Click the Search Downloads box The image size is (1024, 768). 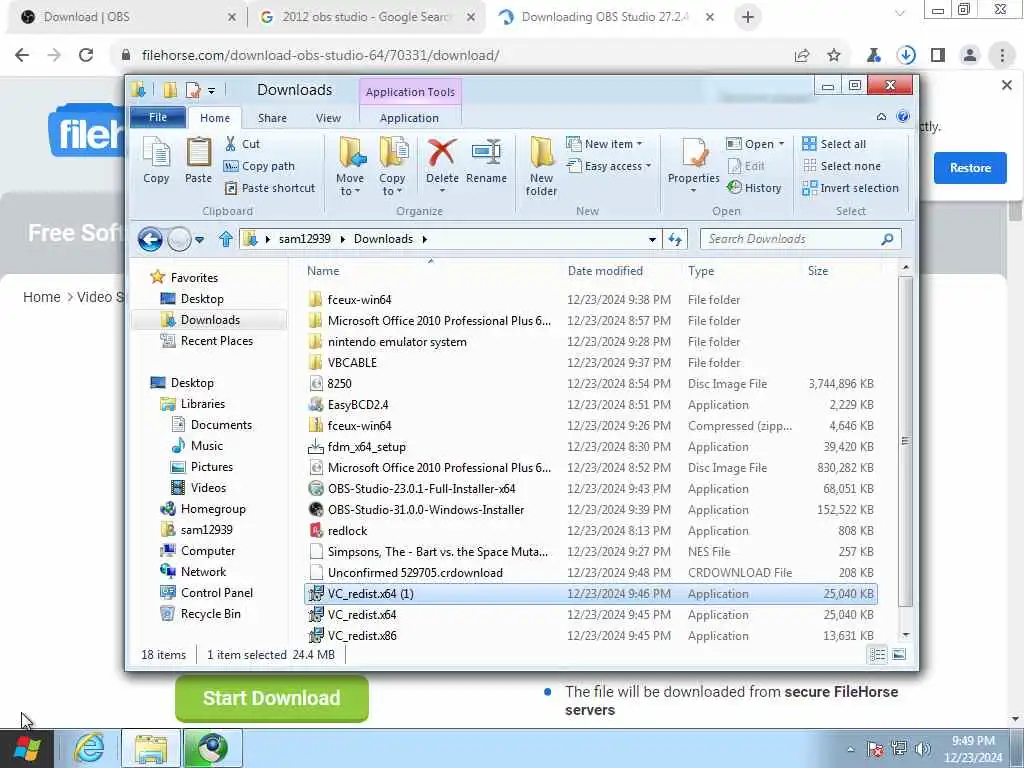[801, 239]
